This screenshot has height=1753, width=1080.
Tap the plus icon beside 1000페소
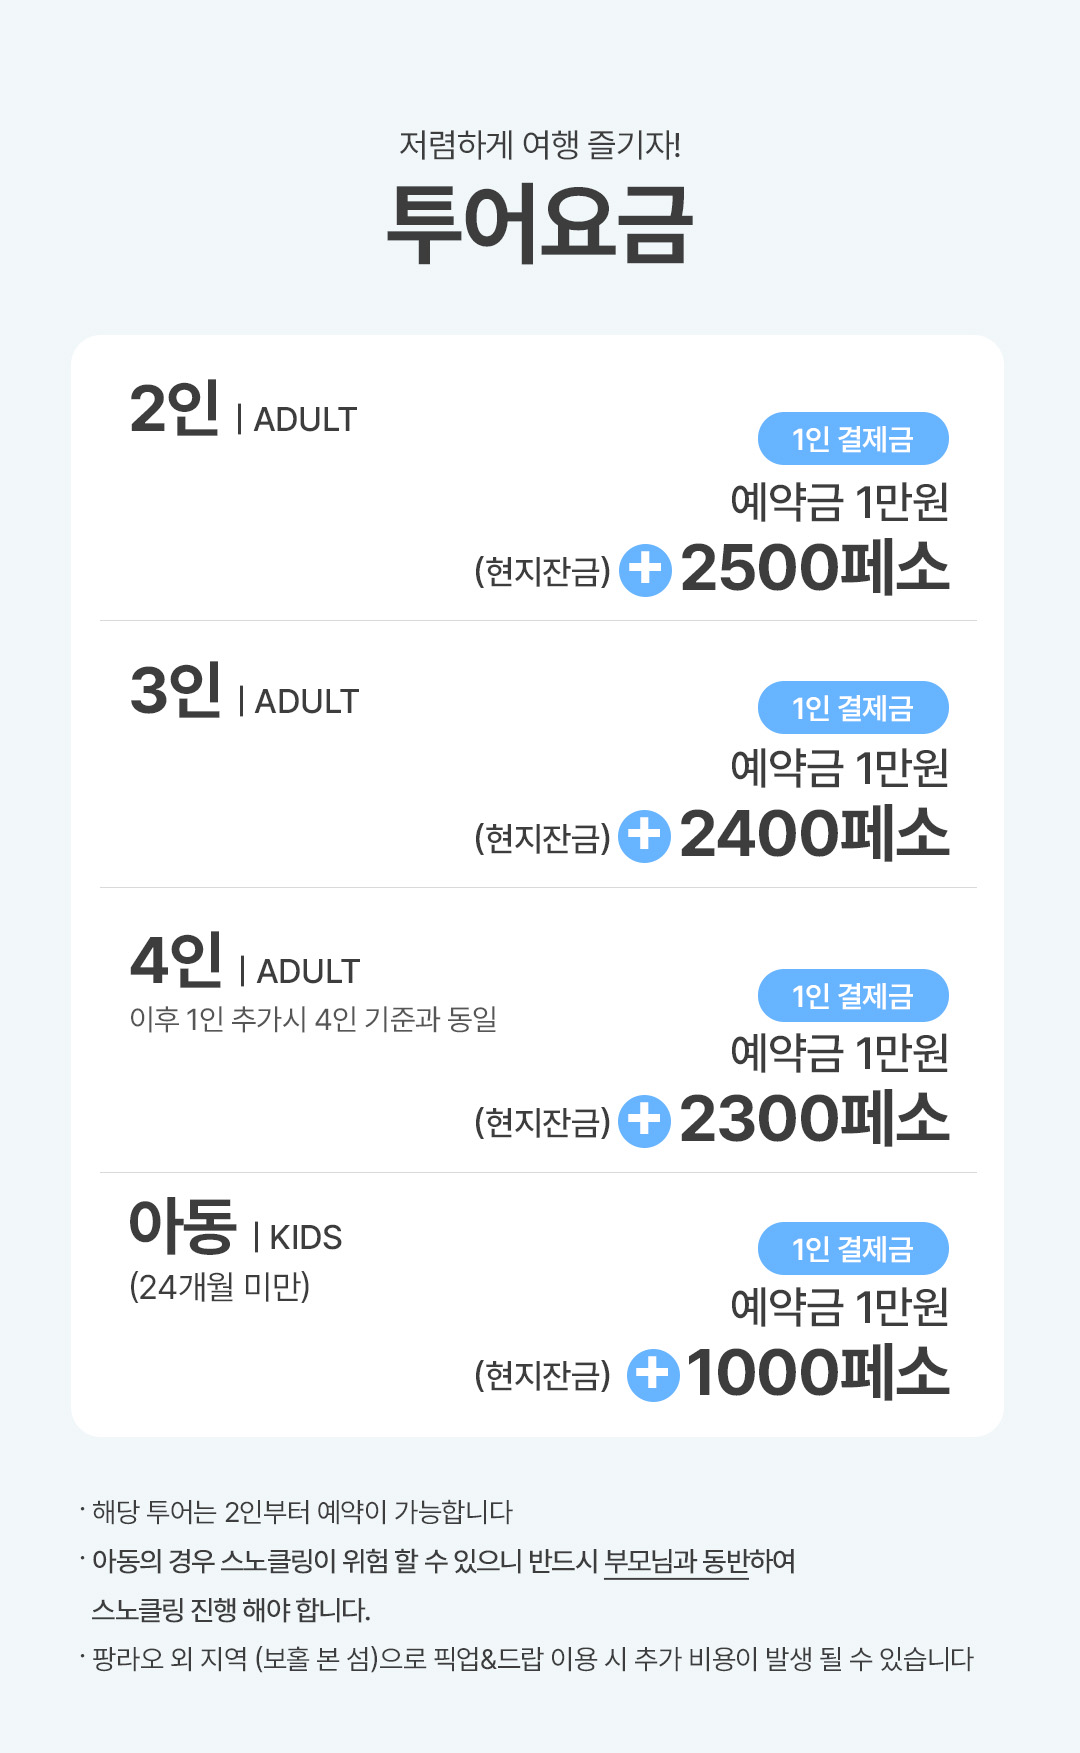tap(652, 1375)
